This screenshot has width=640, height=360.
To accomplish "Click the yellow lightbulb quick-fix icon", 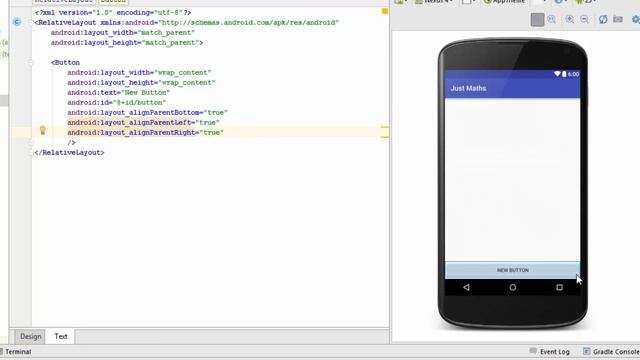I will [x=42, y=131].
